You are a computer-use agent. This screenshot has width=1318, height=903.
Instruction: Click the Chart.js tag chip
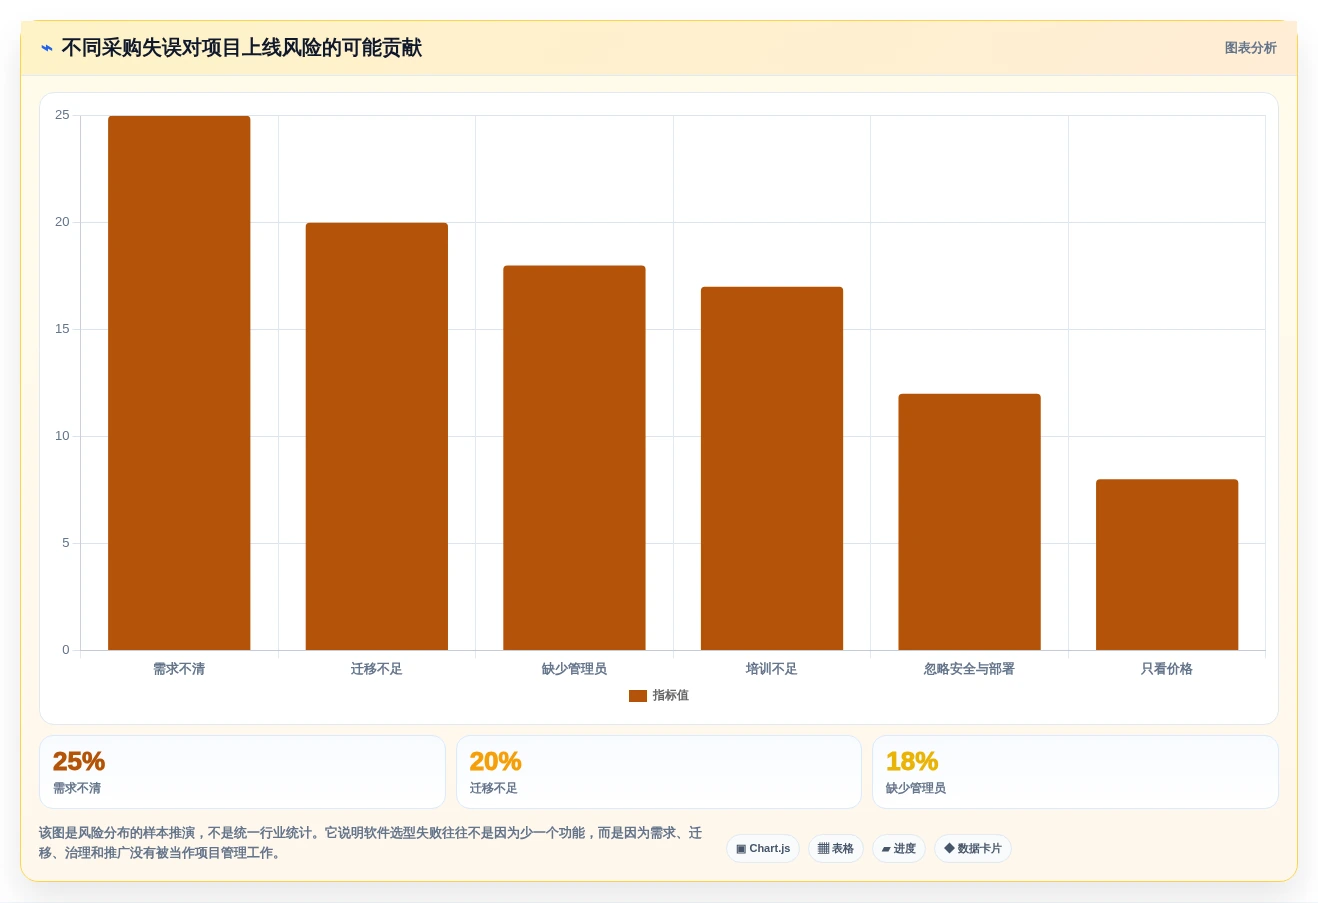tap(763, 849)
